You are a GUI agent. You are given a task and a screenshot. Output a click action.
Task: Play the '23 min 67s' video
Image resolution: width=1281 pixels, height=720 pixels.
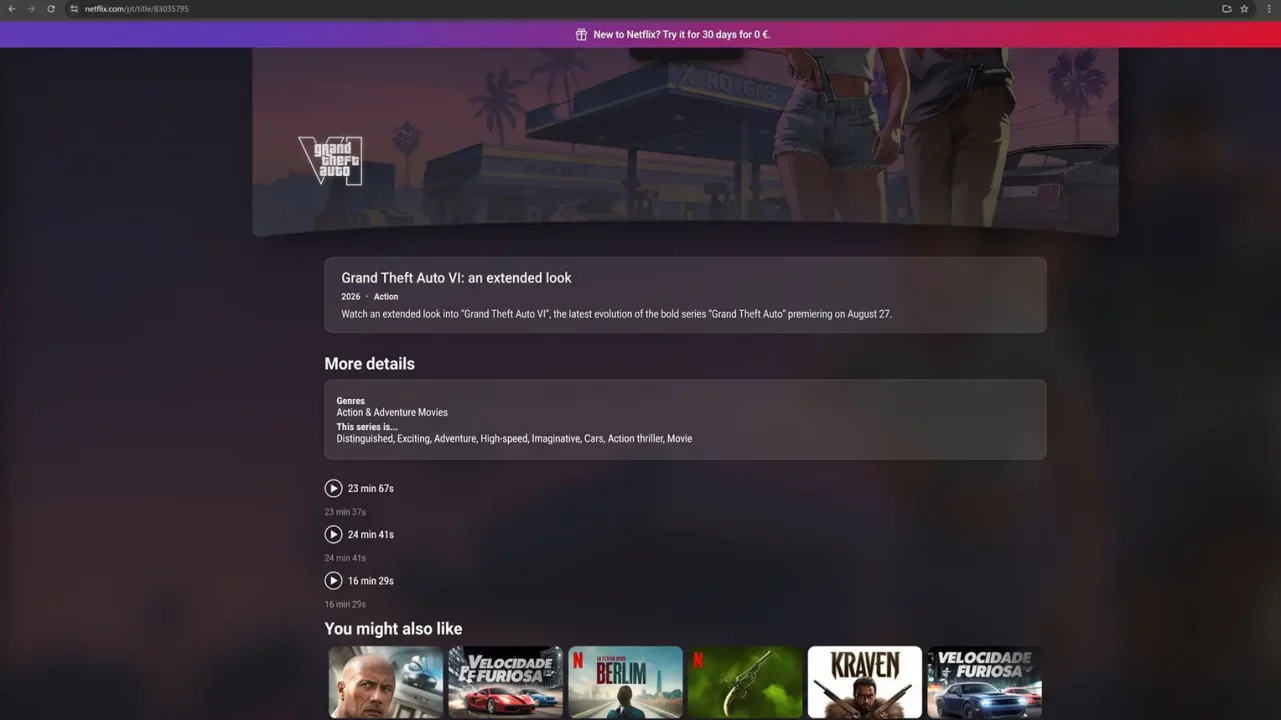(333, 488)
